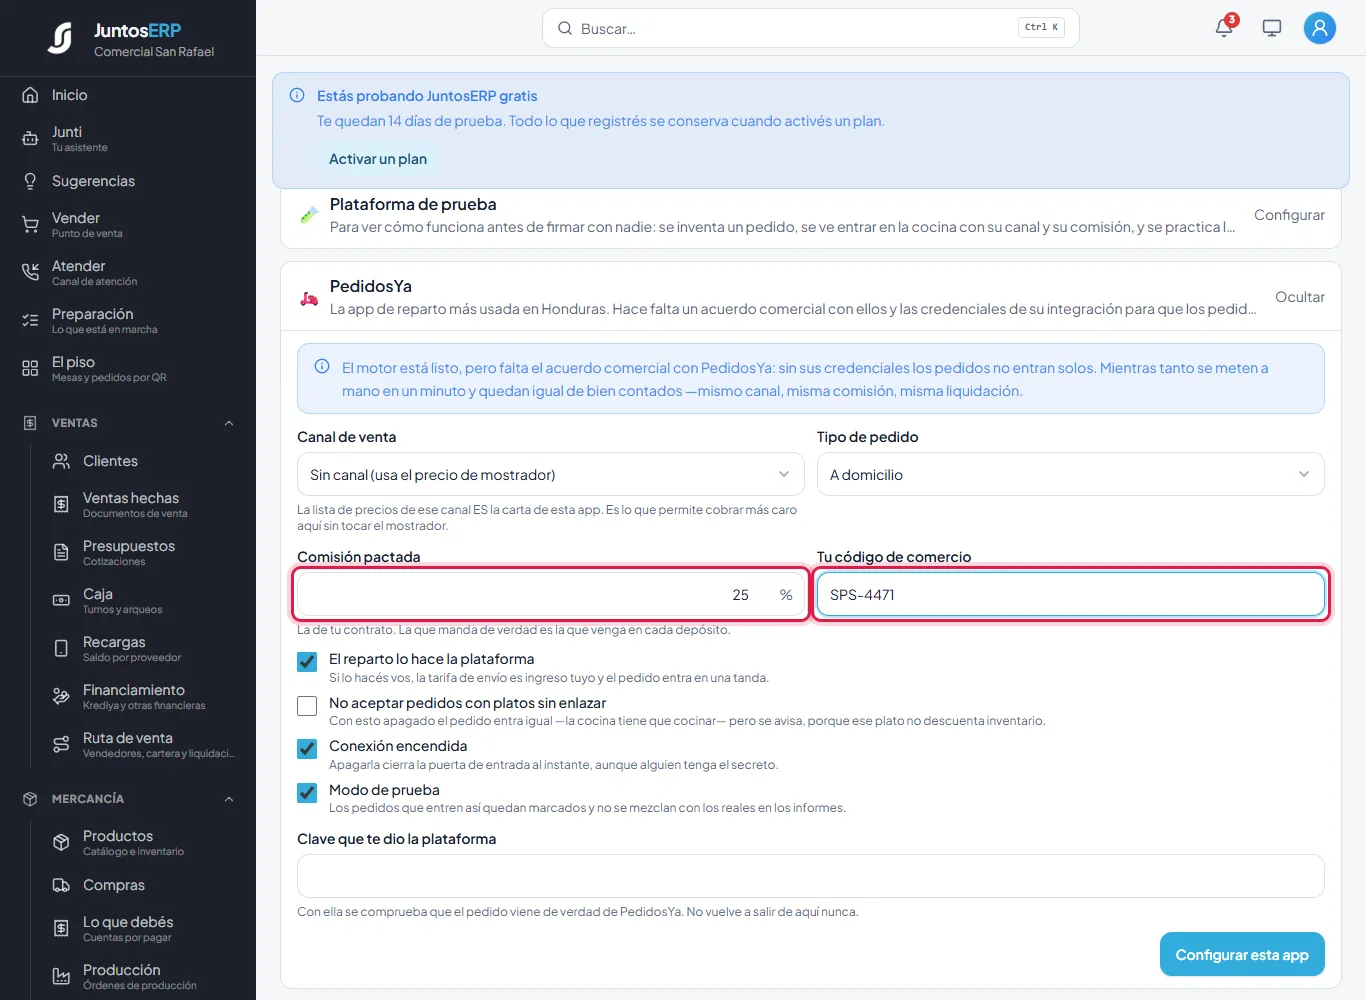1366x1000 pixels.
Task: Click the monitor display icon
Action: pyautogui.click(x=1272, y=28)
